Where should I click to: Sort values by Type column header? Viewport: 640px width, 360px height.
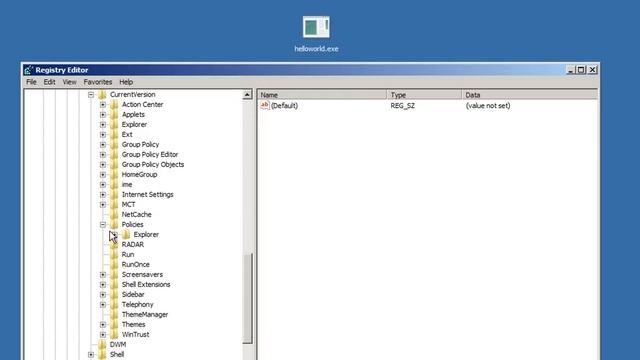point(424,95)
